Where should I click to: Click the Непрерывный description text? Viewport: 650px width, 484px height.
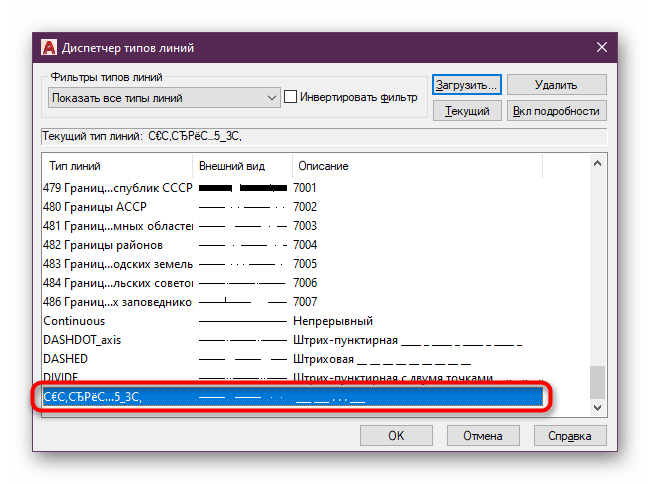(333, 321)
